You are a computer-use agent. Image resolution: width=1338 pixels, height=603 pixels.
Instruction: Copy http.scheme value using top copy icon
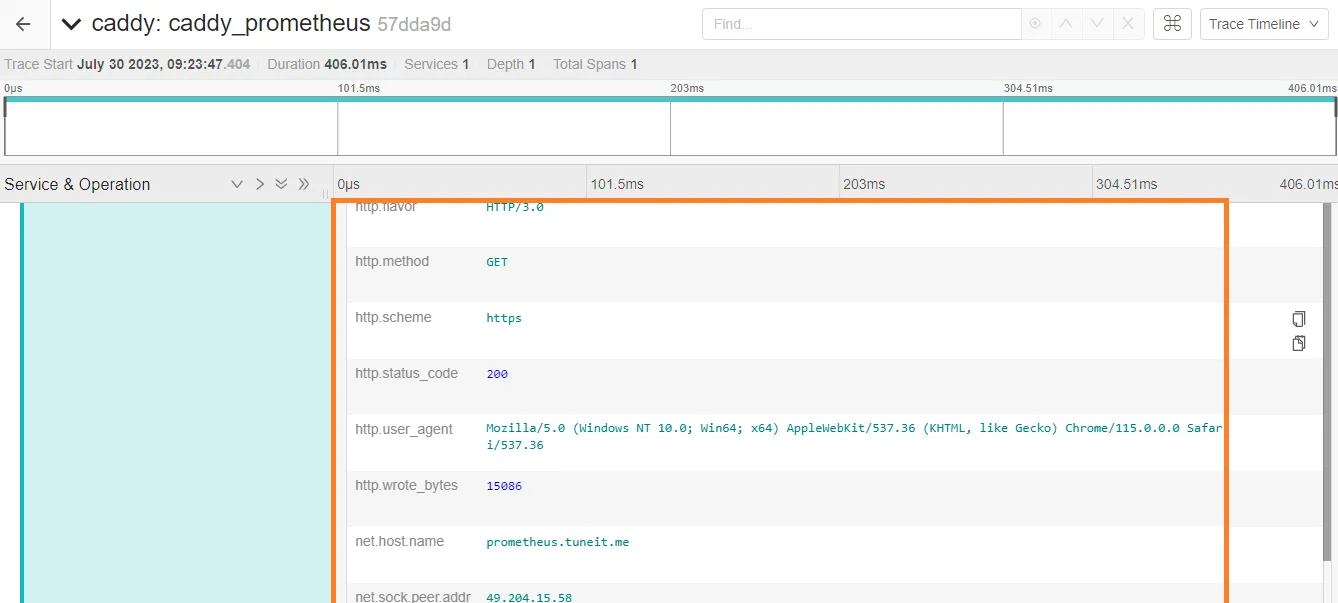[x=1299, y=319]
